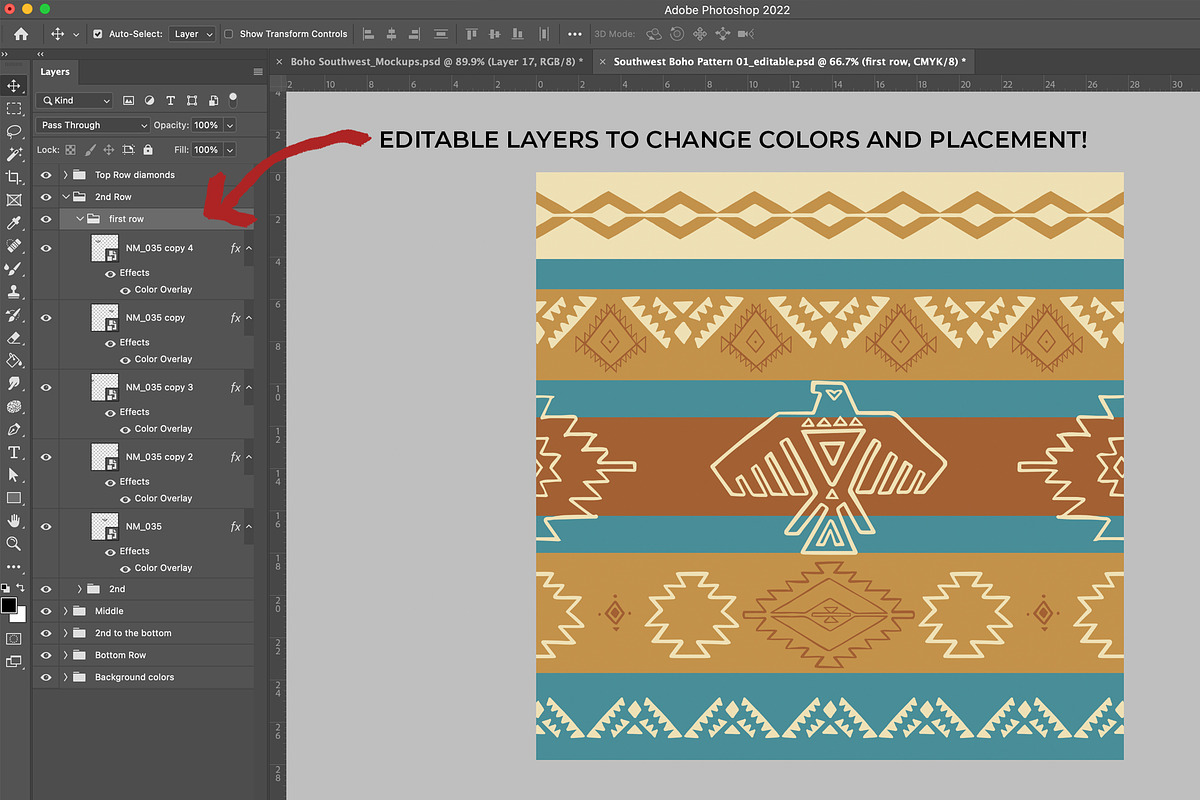Viewport: 1200px width, 800px height.
Task: Open the options bar overflow (three dots)
Action: 575,34
